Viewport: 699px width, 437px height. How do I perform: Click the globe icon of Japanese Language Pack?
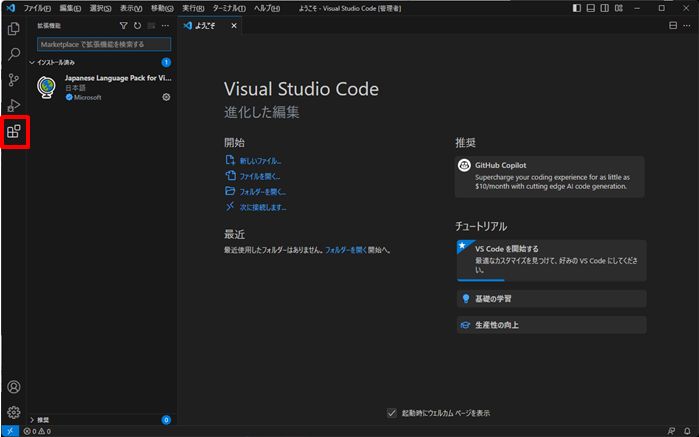47,87
